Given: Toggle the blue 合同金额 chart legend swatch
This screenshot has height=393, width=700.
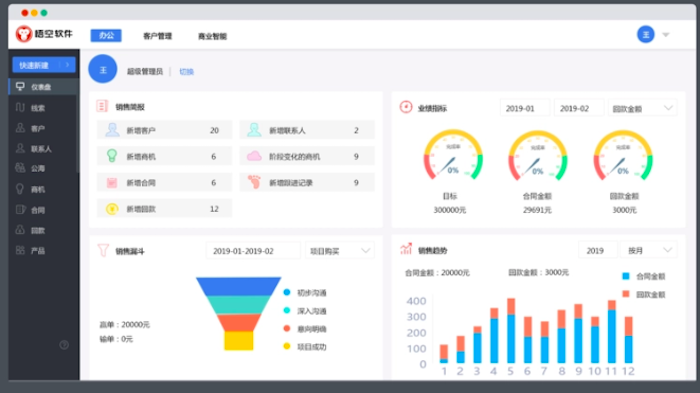Looking at the screenshot, I should (626, 276).
